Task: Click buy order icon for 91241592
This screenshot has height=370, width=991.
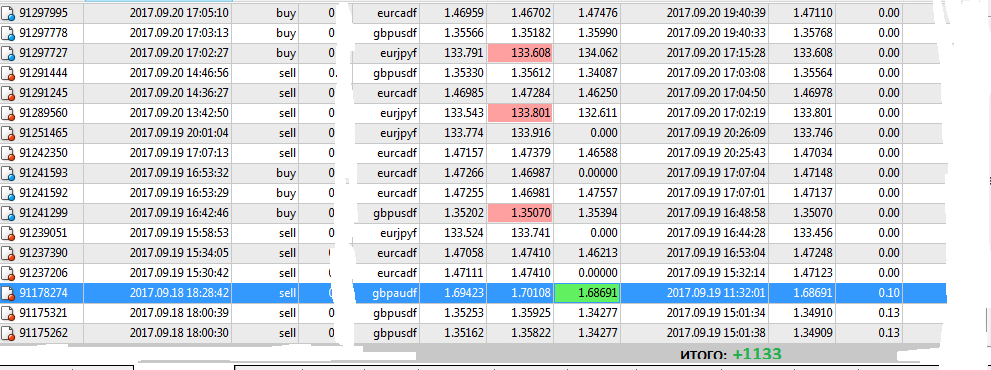Action: [8, 193]
